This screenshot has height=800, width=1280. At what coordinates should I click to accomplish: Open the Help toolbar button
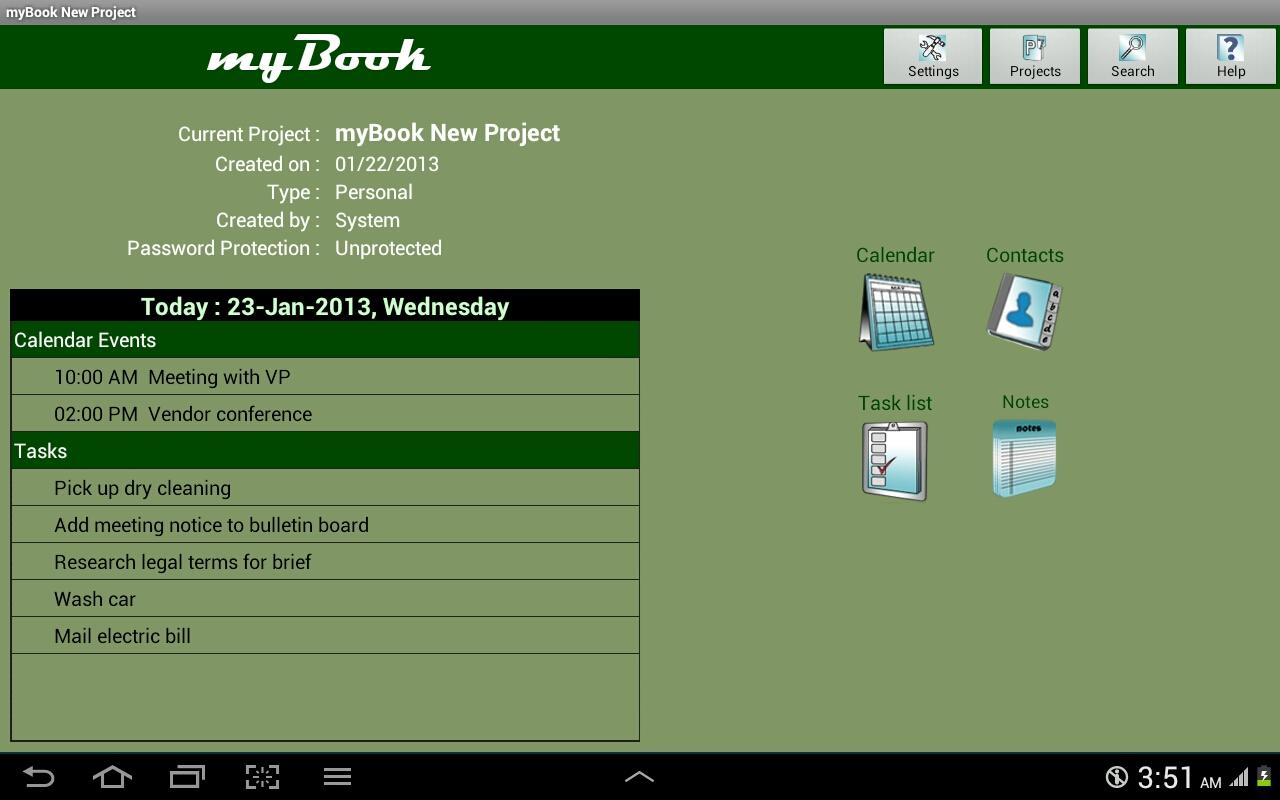(x=1231, y=56)
